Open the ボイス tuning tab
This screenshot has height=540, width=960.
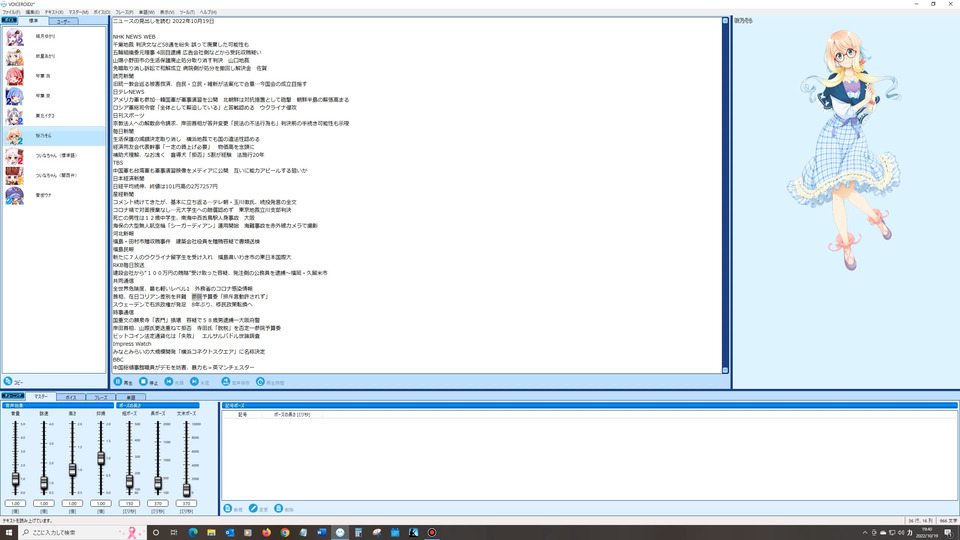[x=71, y=397]
